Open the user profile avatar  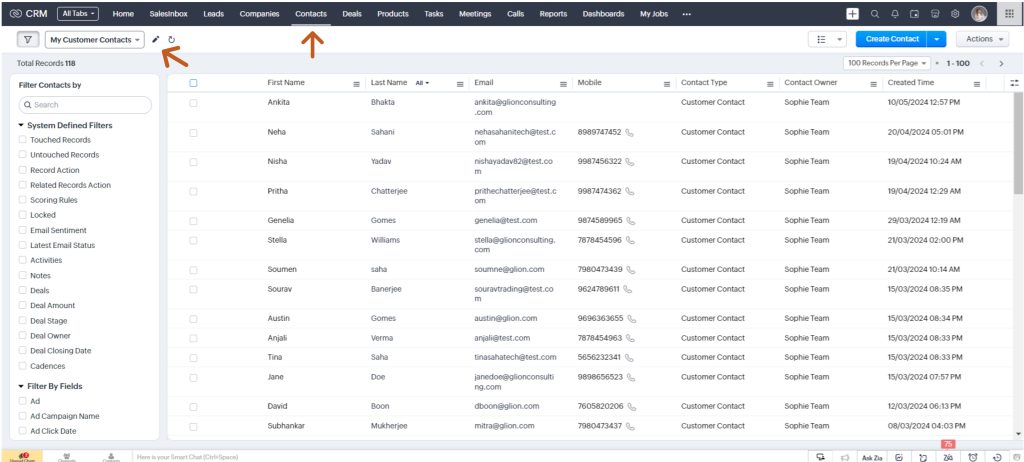979,14
